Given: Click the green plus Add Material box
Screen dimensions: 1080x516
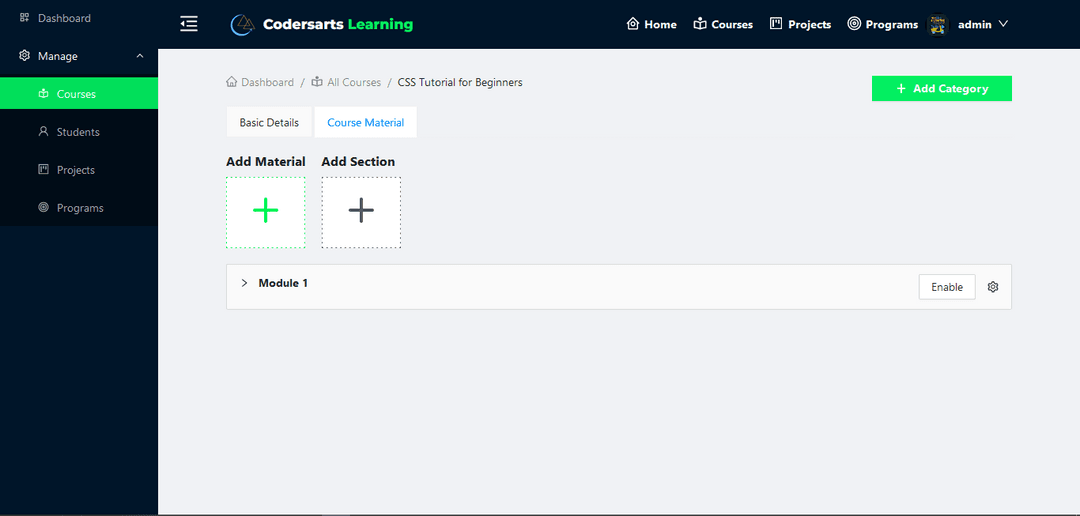Looking at the screenshot, I should tap(266, 212).
